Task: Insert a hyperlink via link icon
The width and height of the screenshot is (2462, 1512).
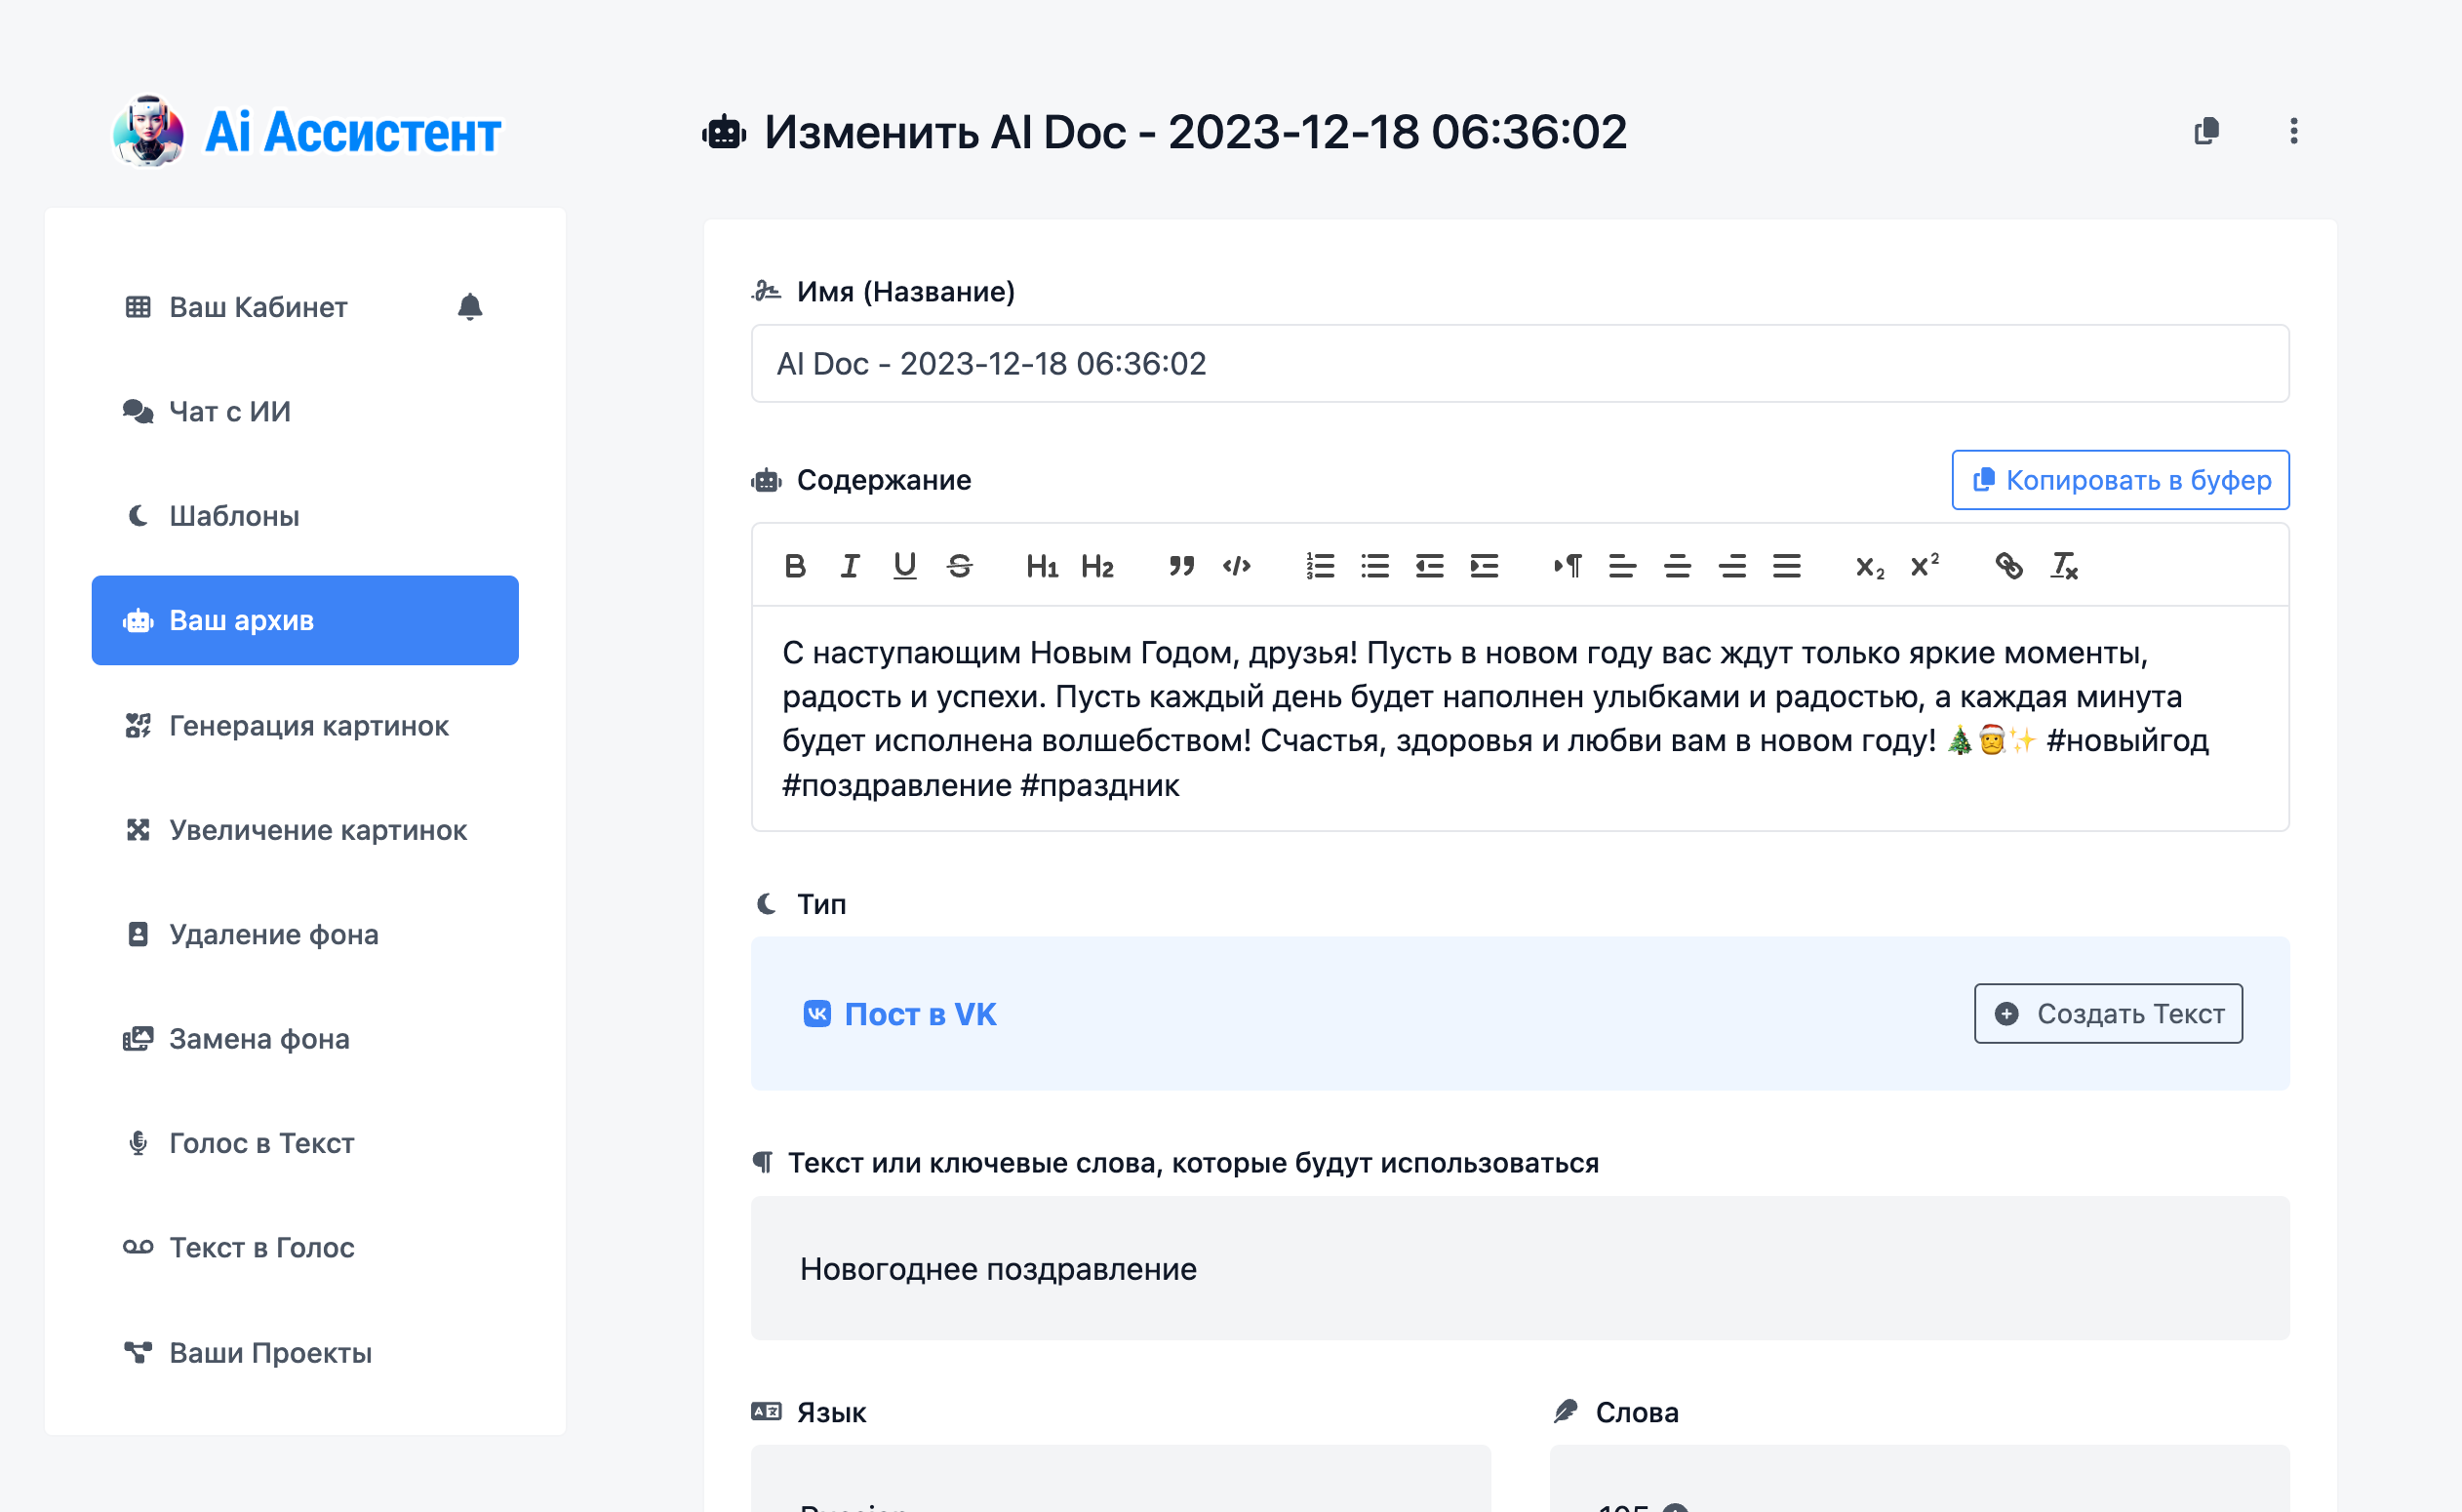Action: 2008,566
